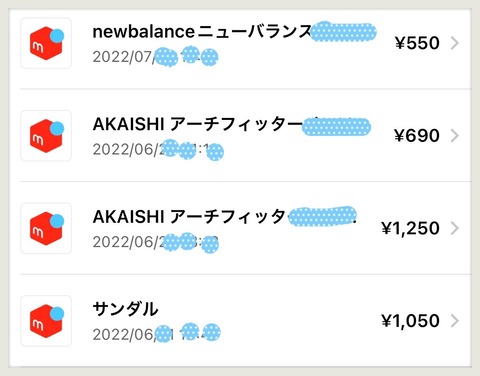Tap Mercari icon beside newbalance entry
The width and height of the screenshot is (480, 376).
point(46,43)
